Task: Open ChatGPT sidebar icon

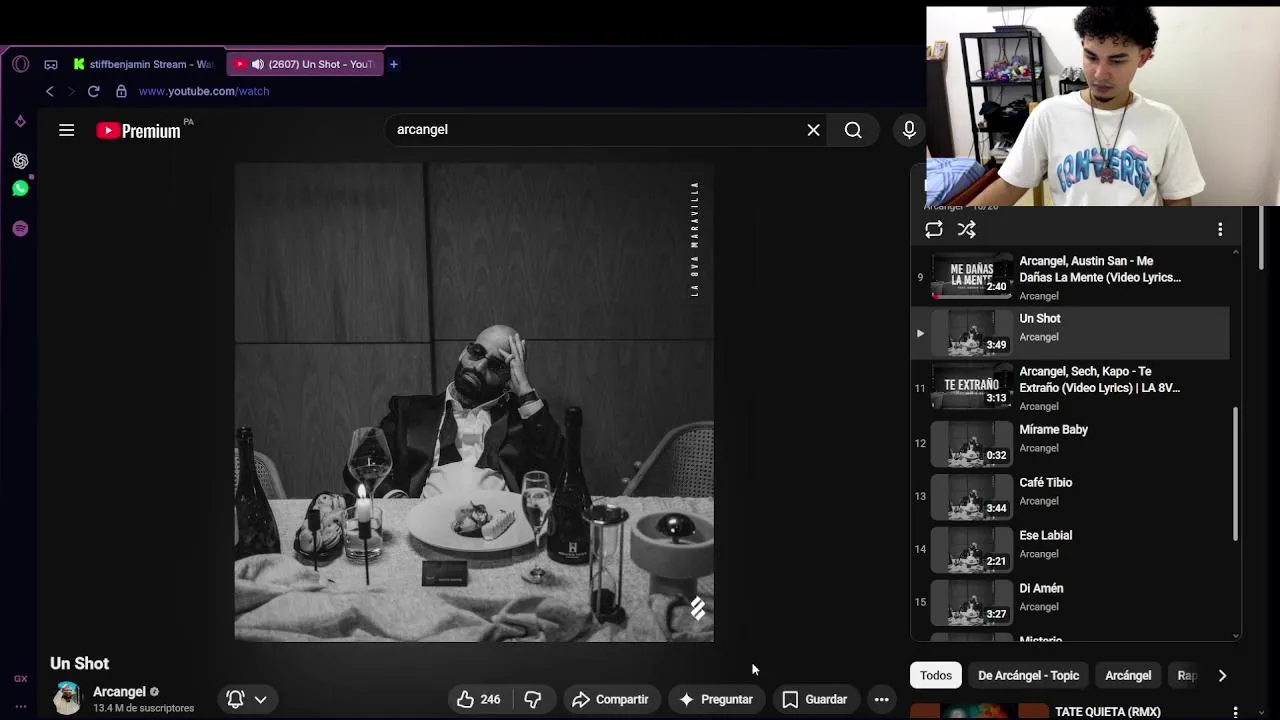Action: point(20,161)
